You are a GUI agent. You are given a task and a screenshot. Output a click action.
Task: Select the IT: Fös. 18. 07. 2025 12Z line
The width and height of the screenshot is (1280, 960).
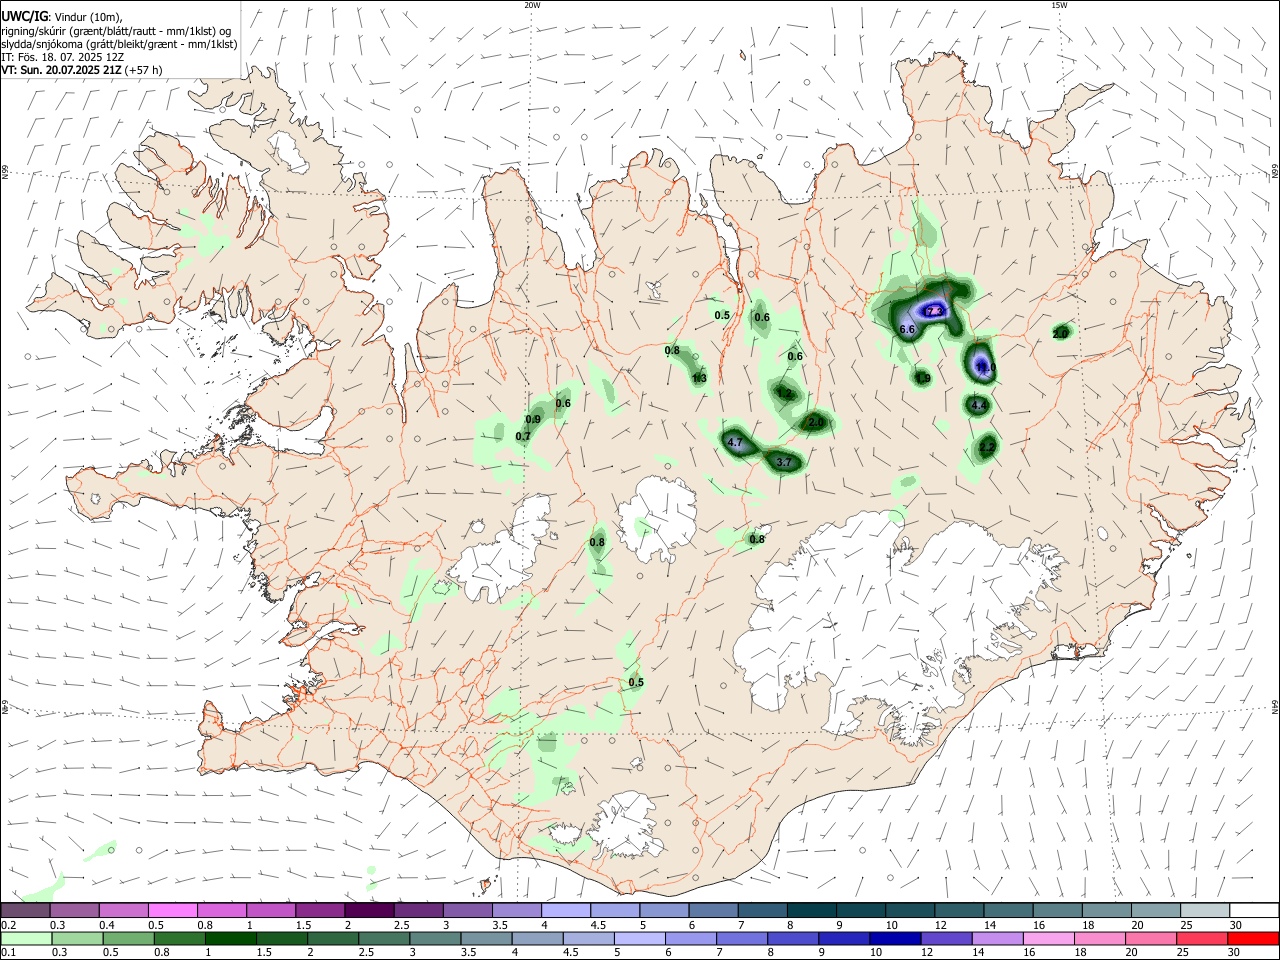[x=63, y=57]
